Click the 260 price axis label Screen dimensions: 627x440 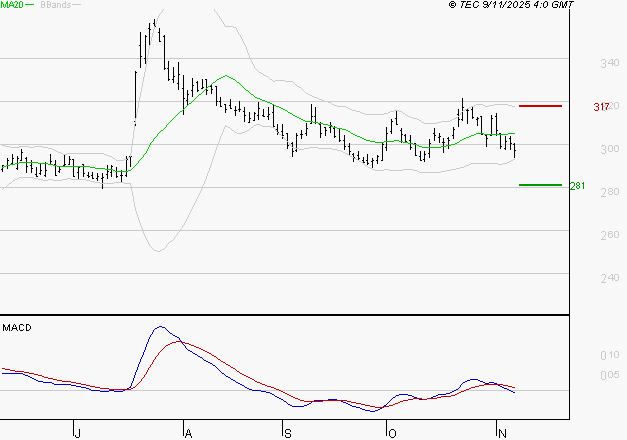(x=610, y=235)
